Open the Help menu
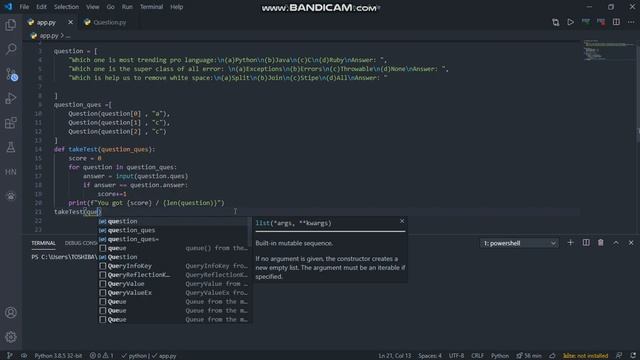This screenshot has width=640, height=360. tap(176, 7)
